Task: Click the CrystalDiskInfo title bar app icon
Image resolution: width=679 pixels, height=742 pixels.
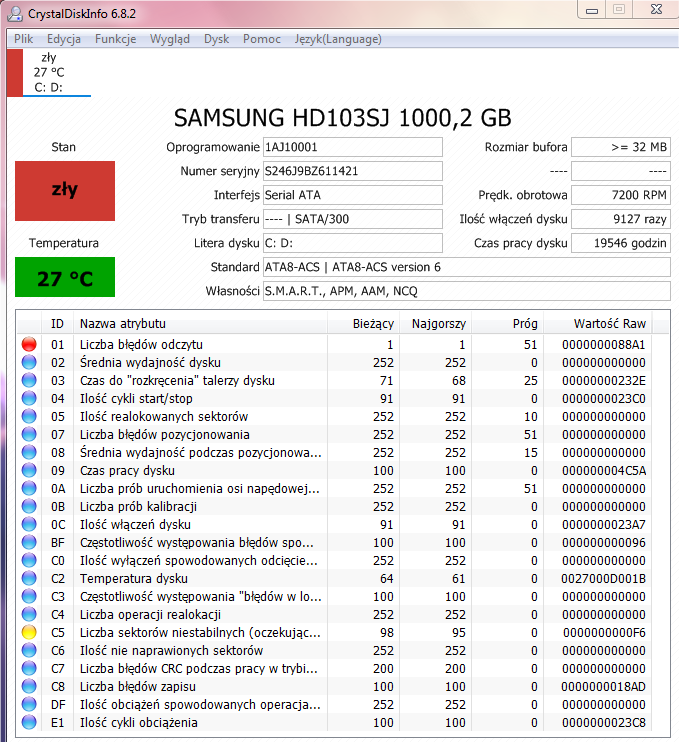Action: (x=15, y=13)
